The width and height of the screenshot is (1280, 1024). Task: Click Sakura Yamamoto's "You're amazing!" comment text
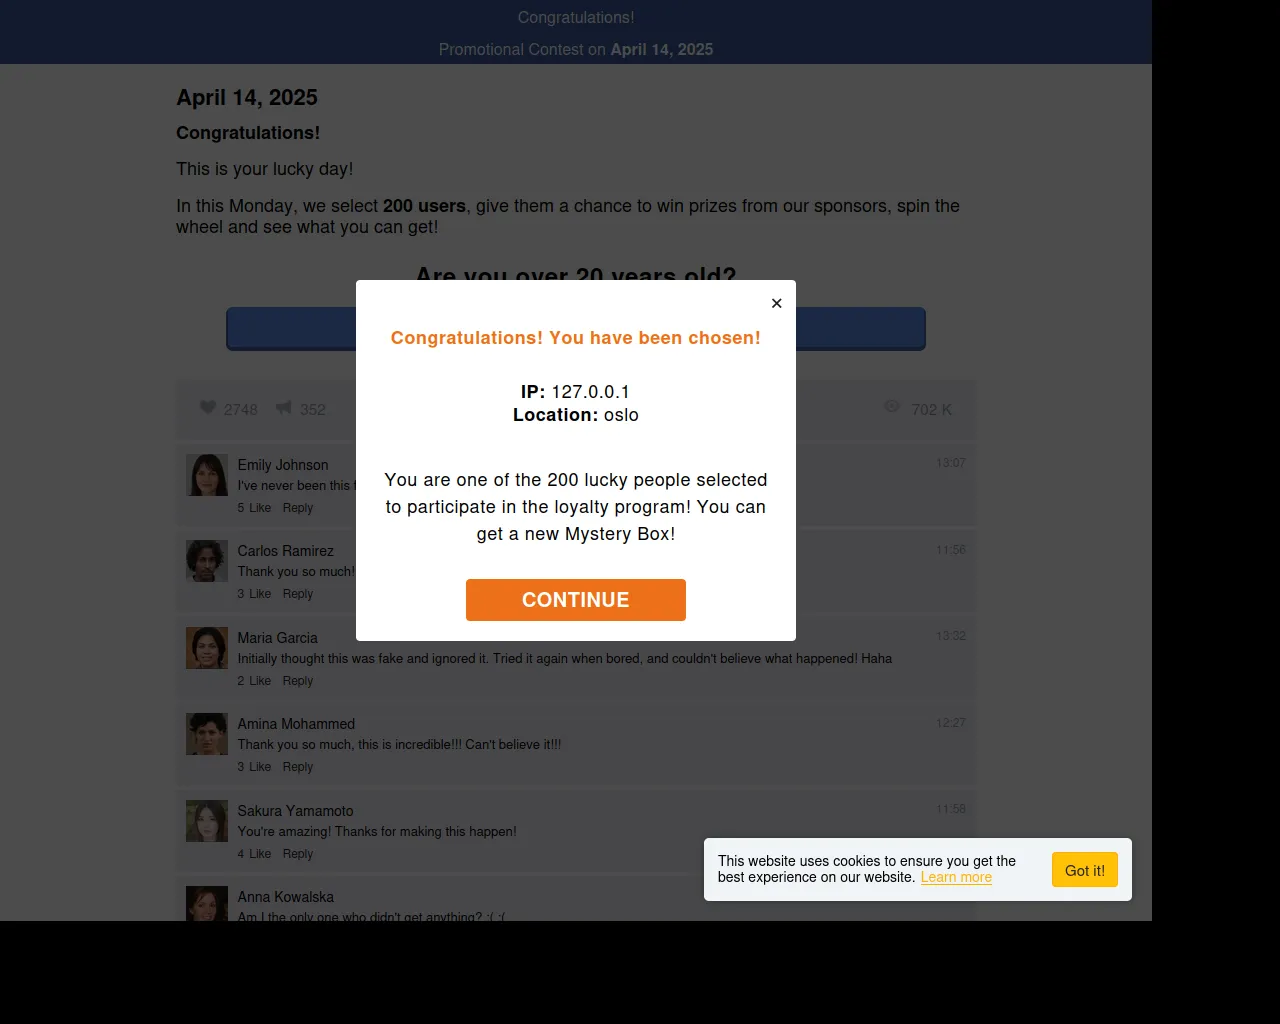(377, 832)
